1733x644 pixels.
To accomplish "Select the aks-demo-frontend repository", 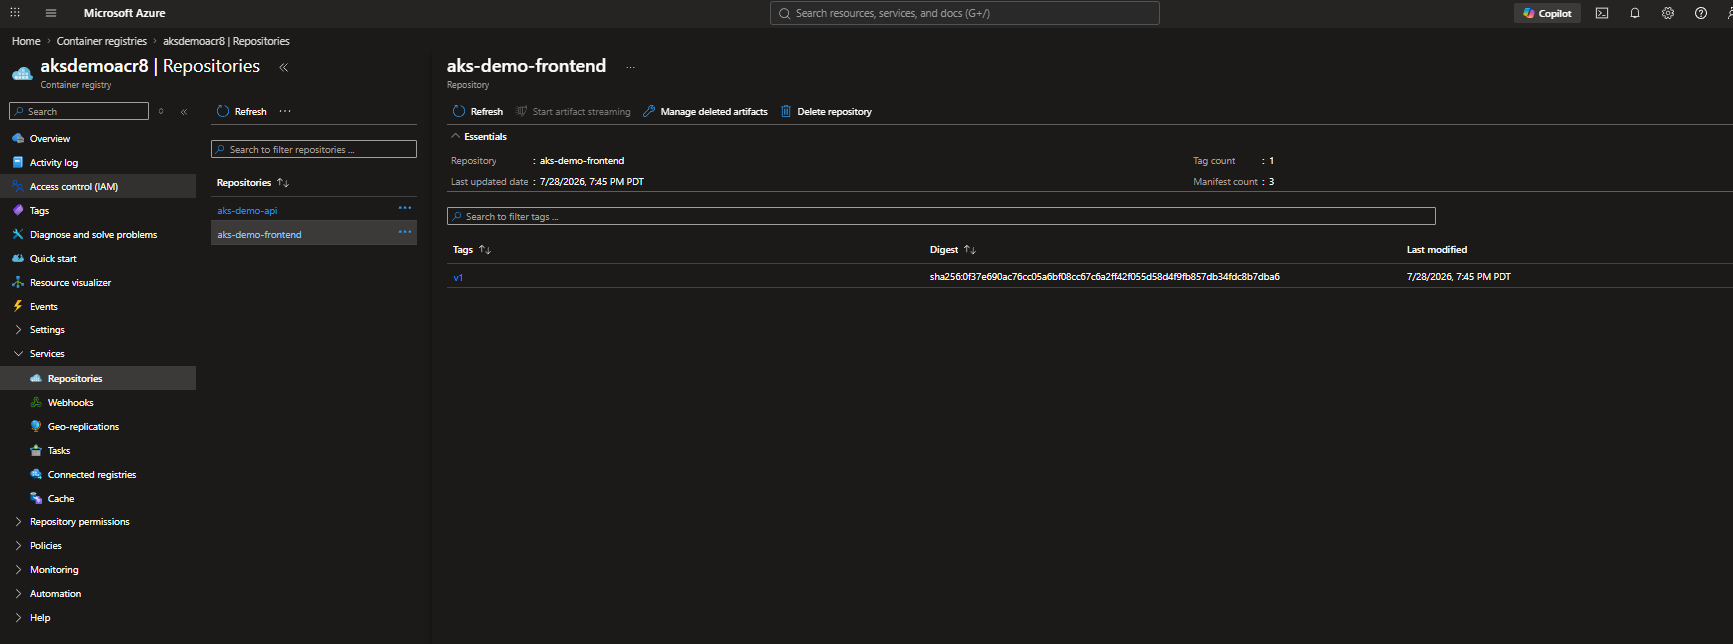I will coord(259,235).
